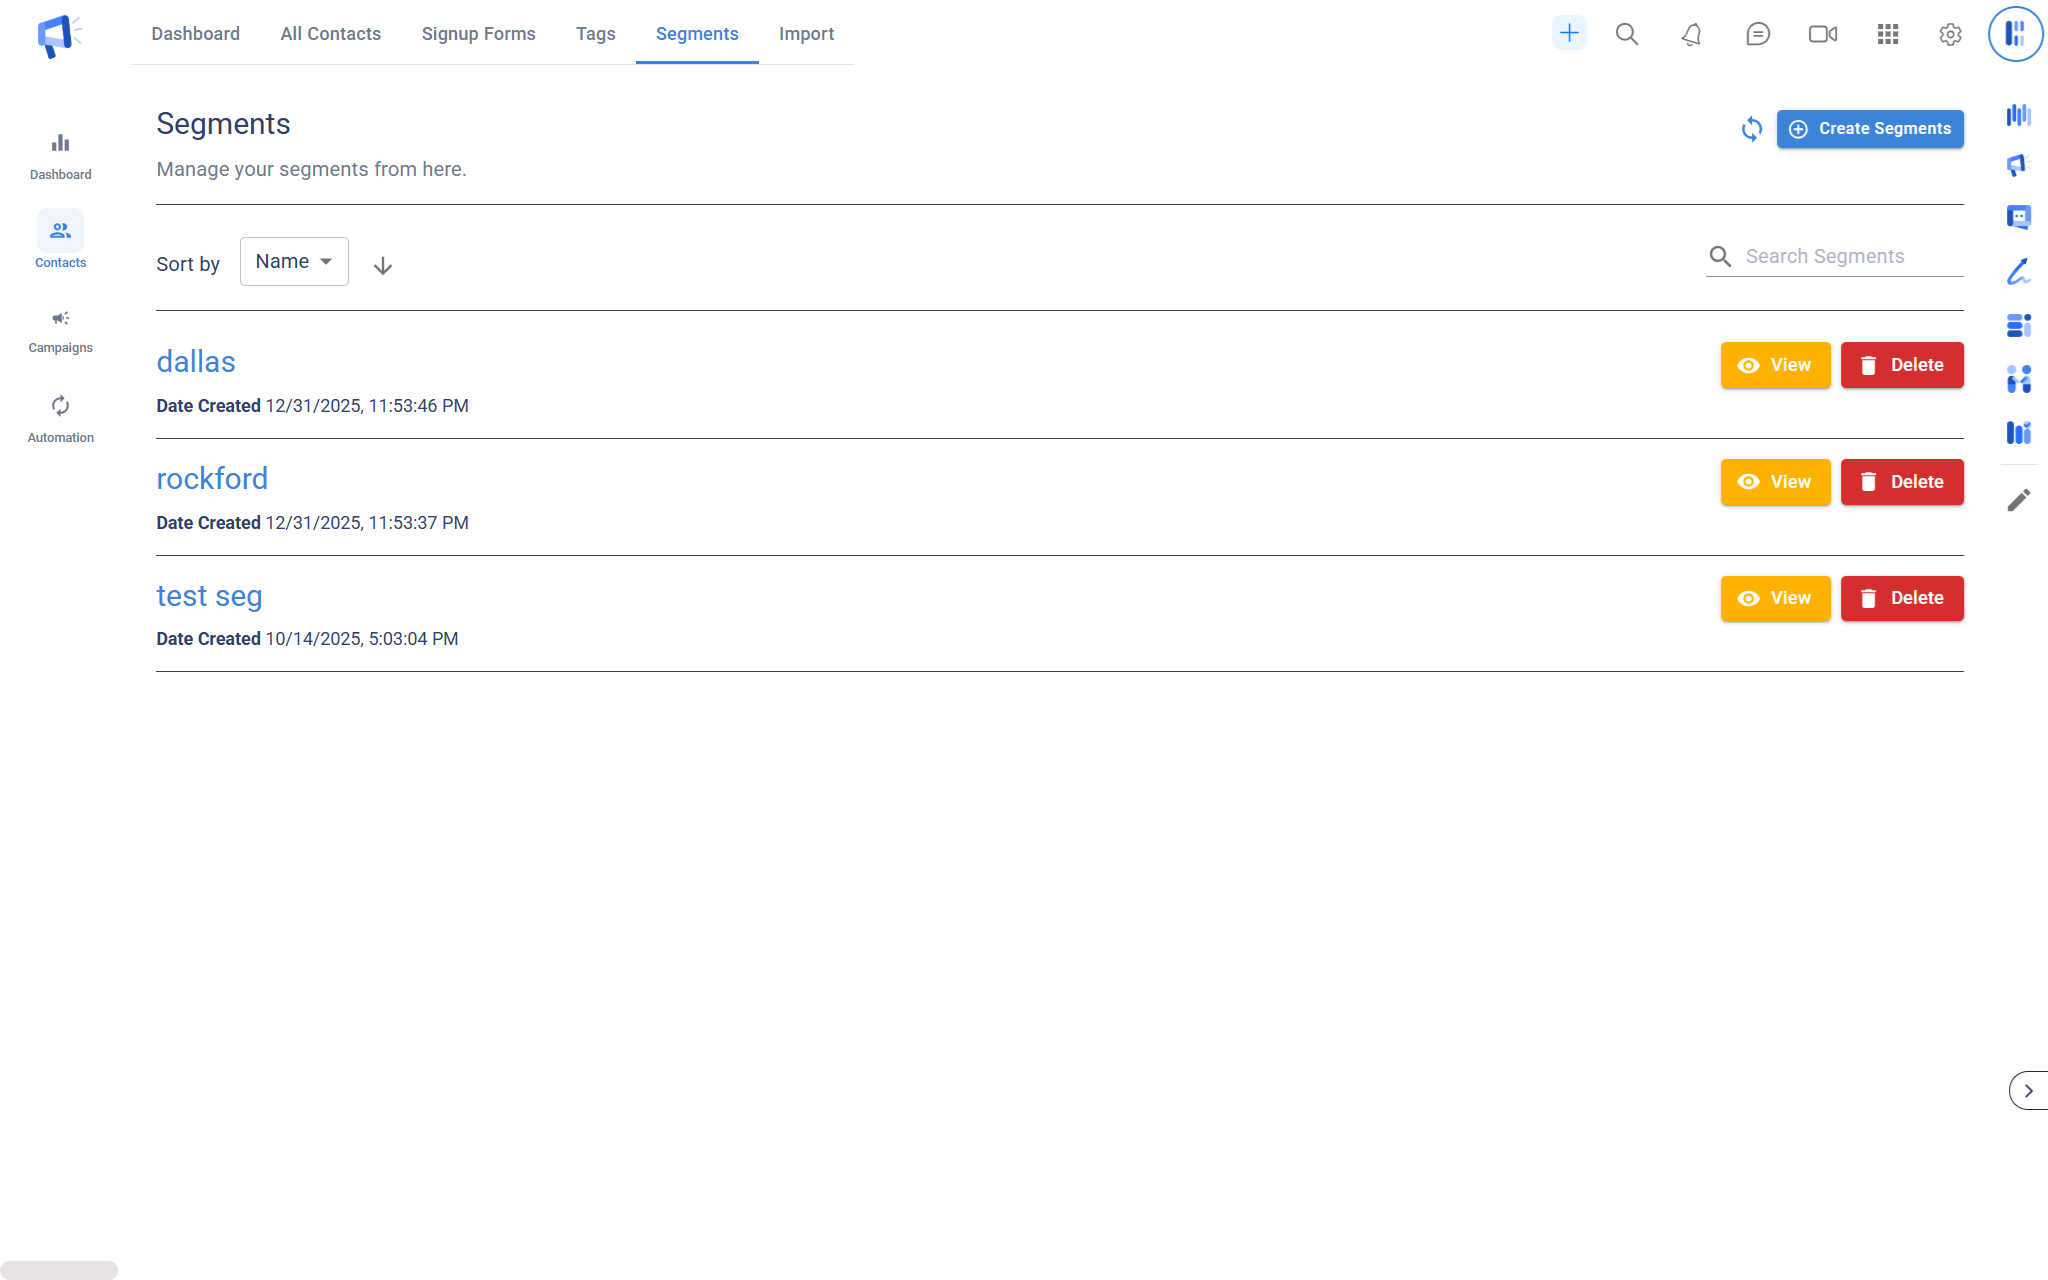Open the settings gear icon
Viewport: 2048px width, 1280px height.
[x=1950, y=35]
